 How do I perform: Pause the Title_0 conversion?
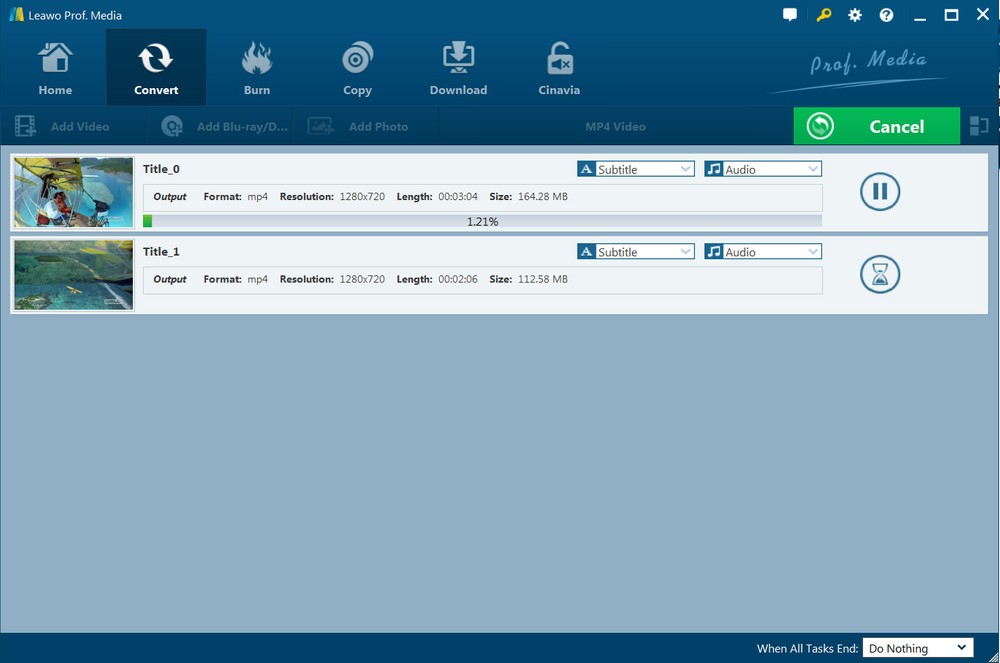coord(879,191)
